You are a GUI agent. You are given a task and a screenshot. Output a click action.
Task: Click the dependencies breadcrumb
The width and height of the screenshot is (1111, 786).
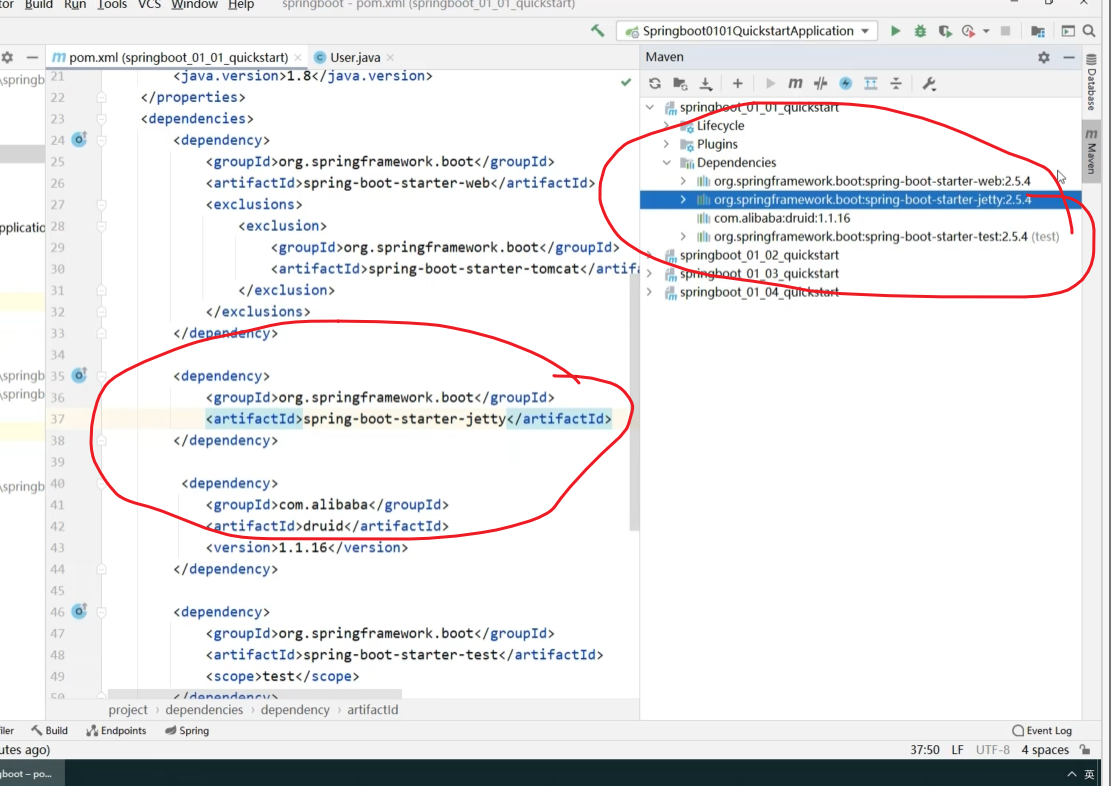[x=204, y=709]
